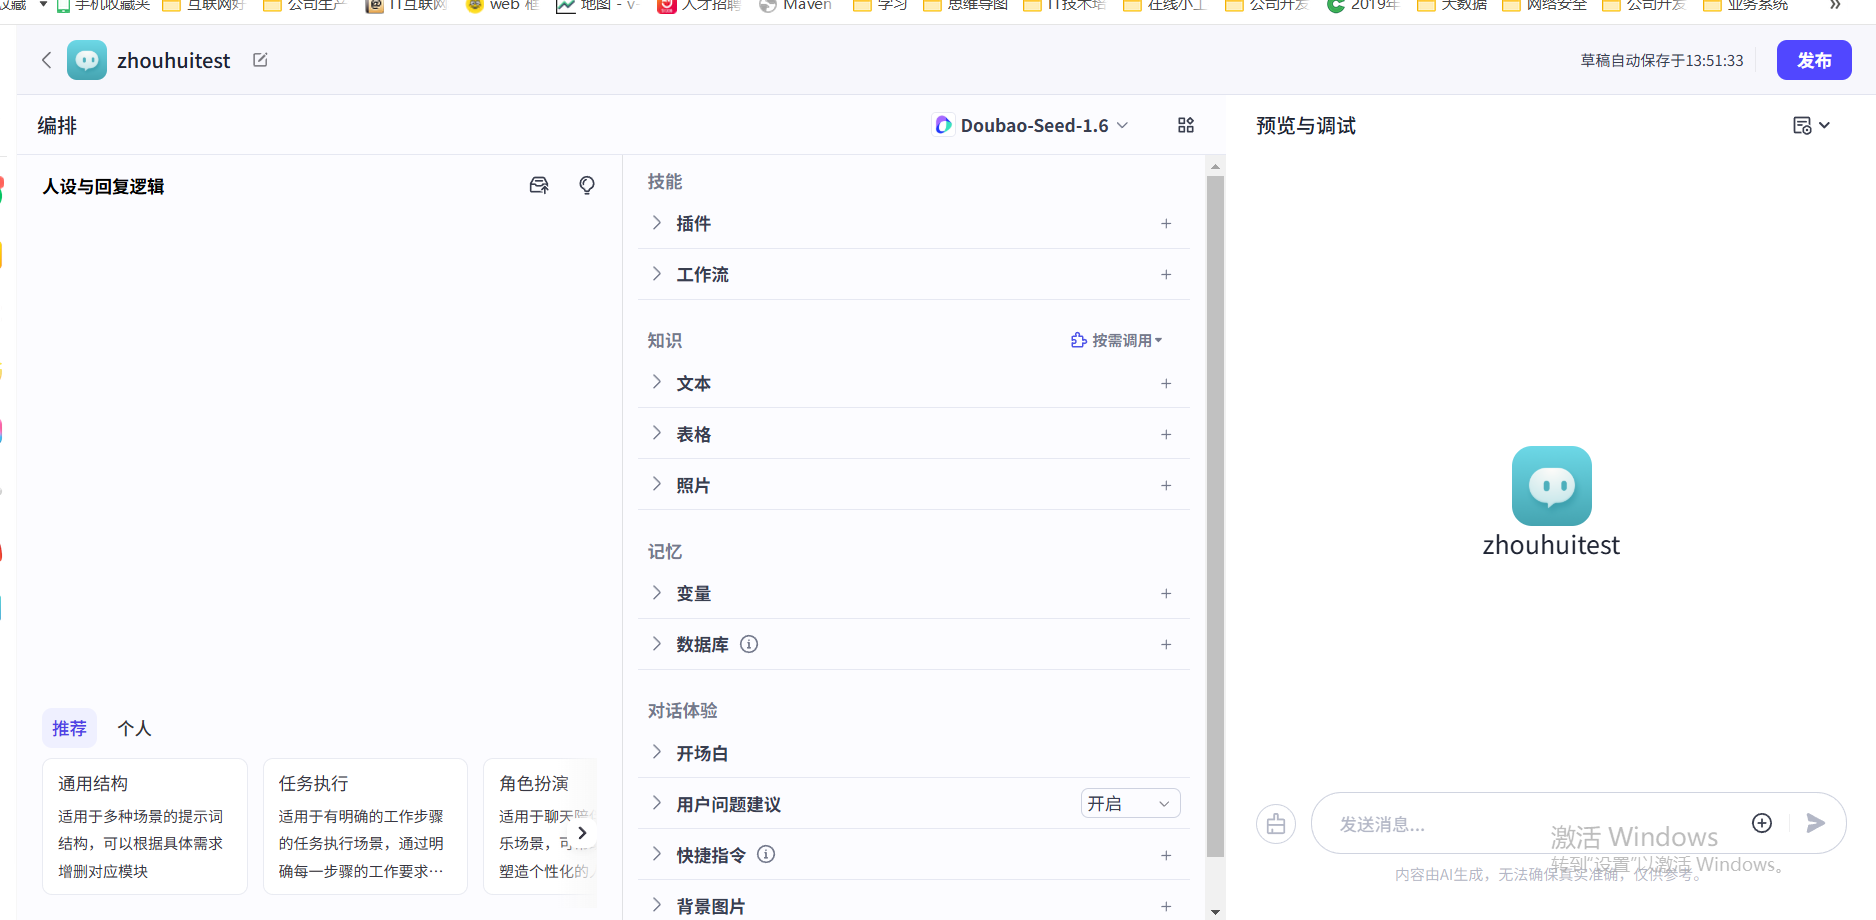Click the 编排 panel title
The height and width of the screenshot is (920, 1876).
[57, 126]
